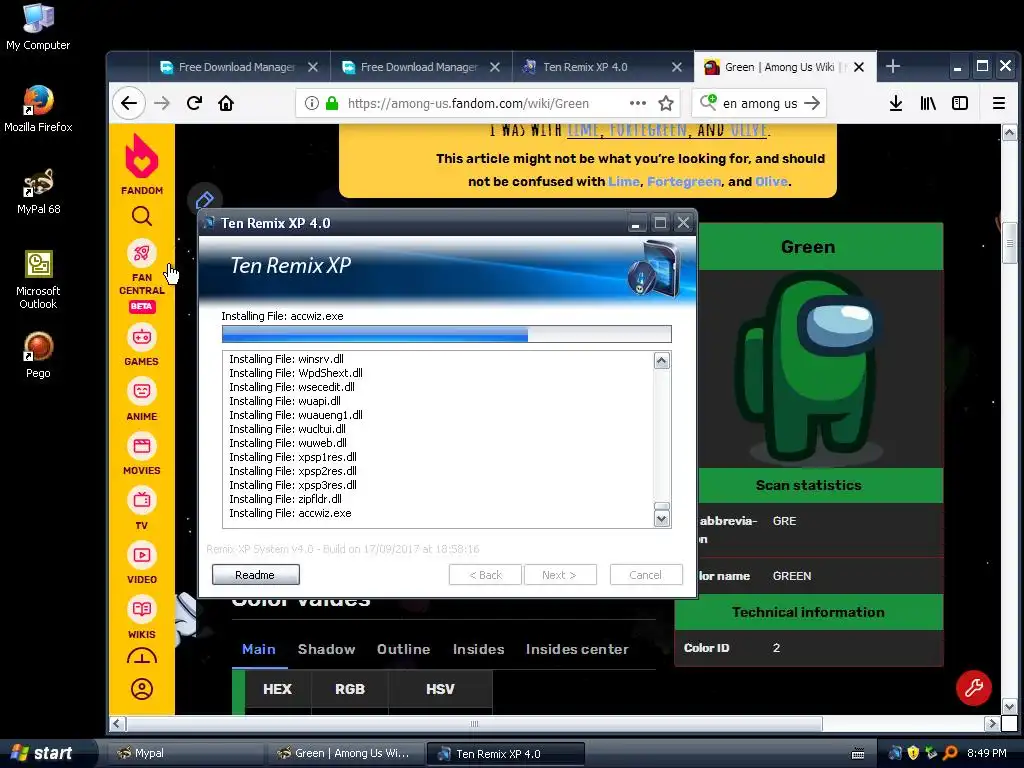The width and height of the screenshot is (1024, 768).
Task: Select the Main color values tab
Action: 259,649
